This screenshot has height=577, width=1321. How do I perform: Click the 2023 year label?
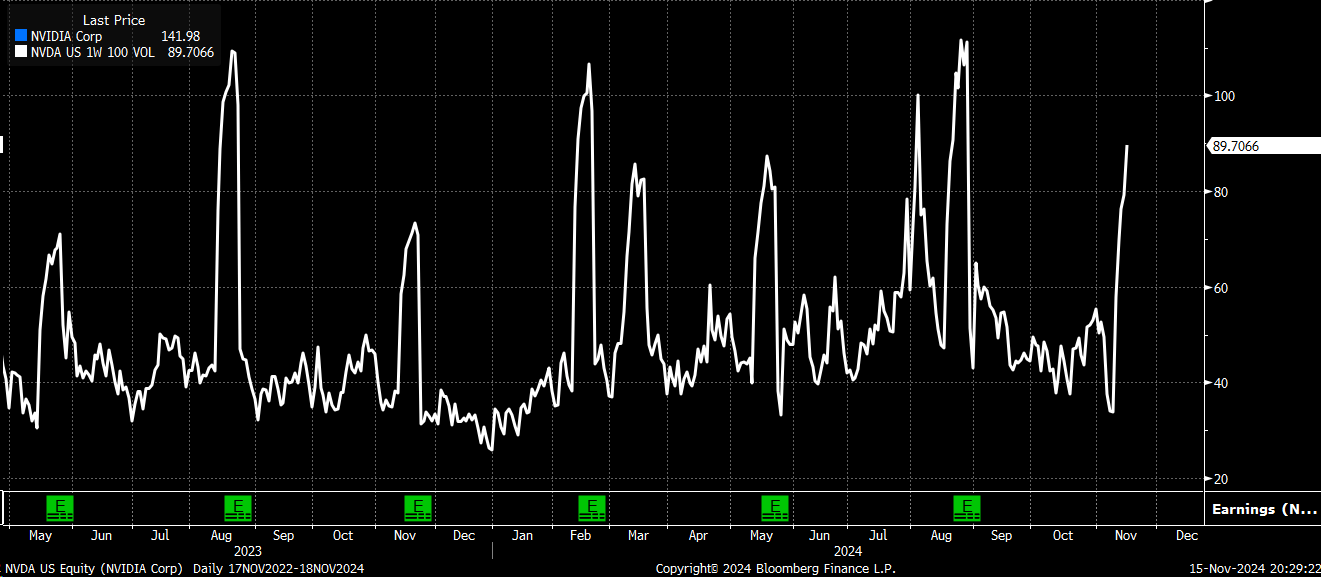(247, 551)
